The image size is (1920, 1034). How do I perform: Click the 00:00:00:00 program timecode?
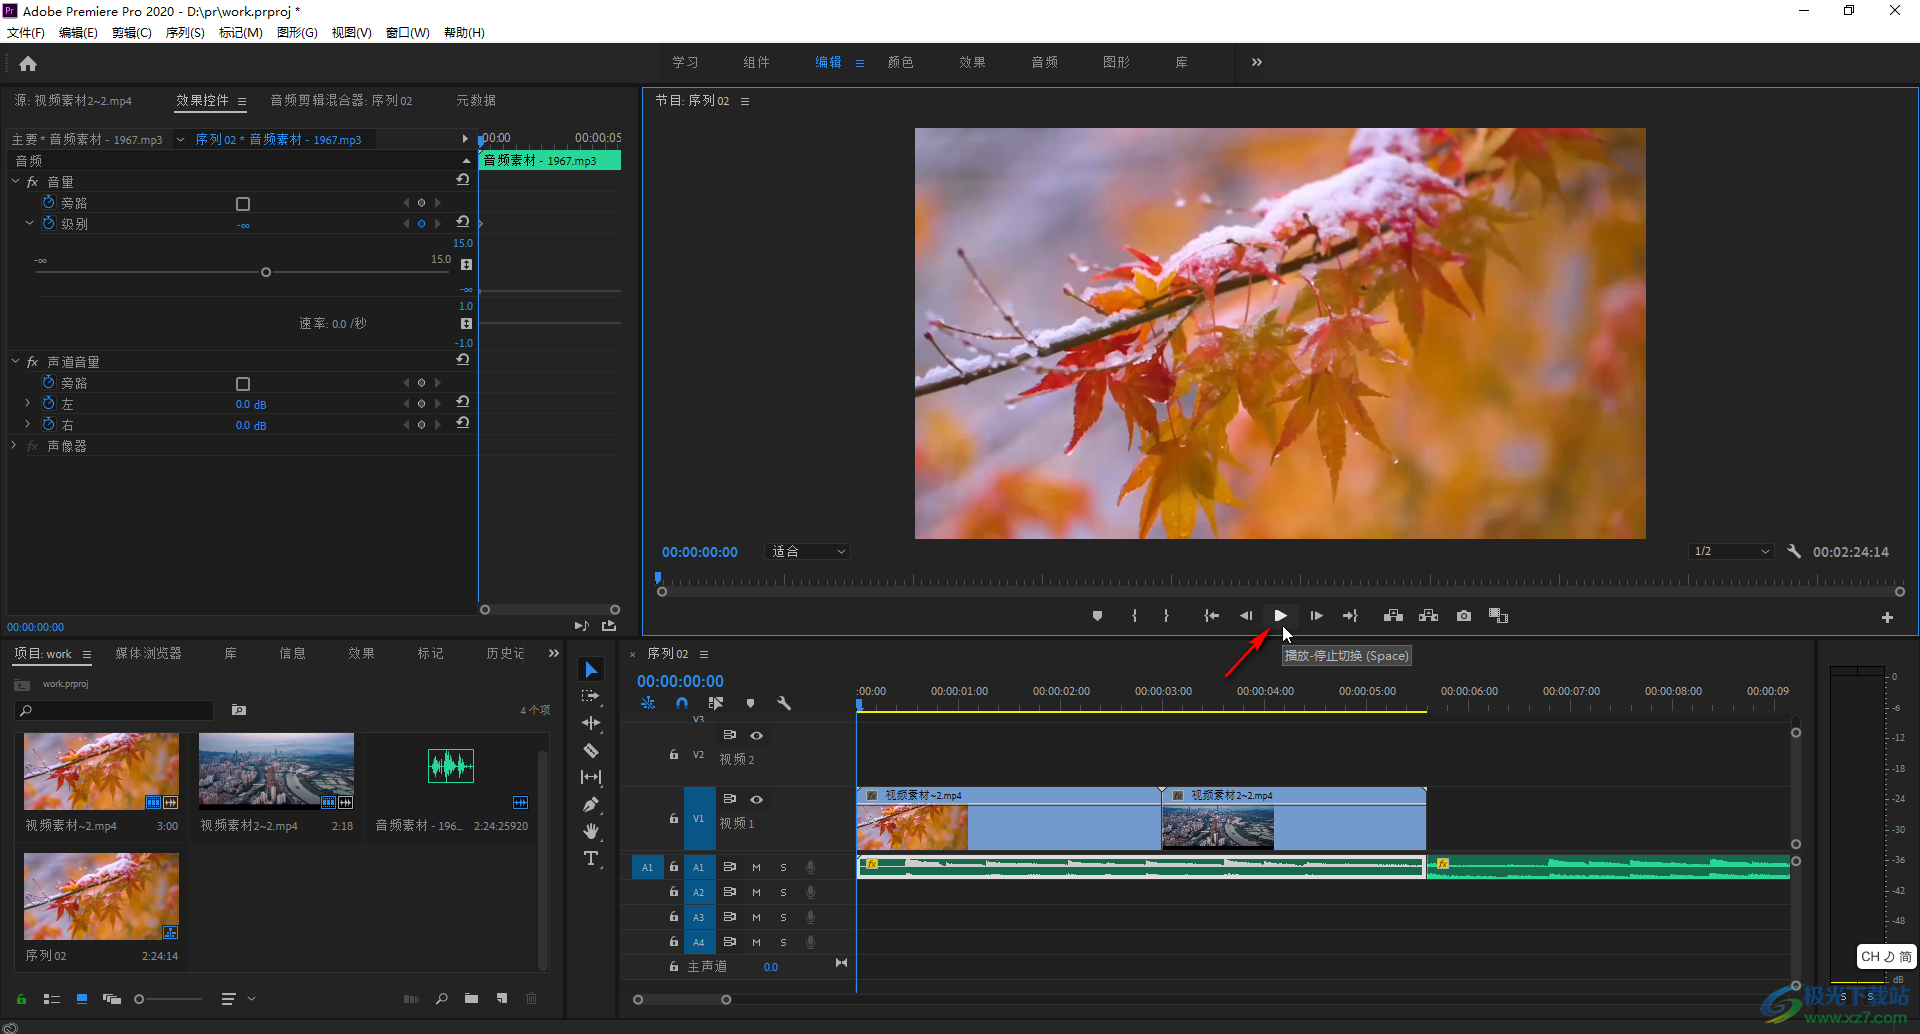click(699, 552)
